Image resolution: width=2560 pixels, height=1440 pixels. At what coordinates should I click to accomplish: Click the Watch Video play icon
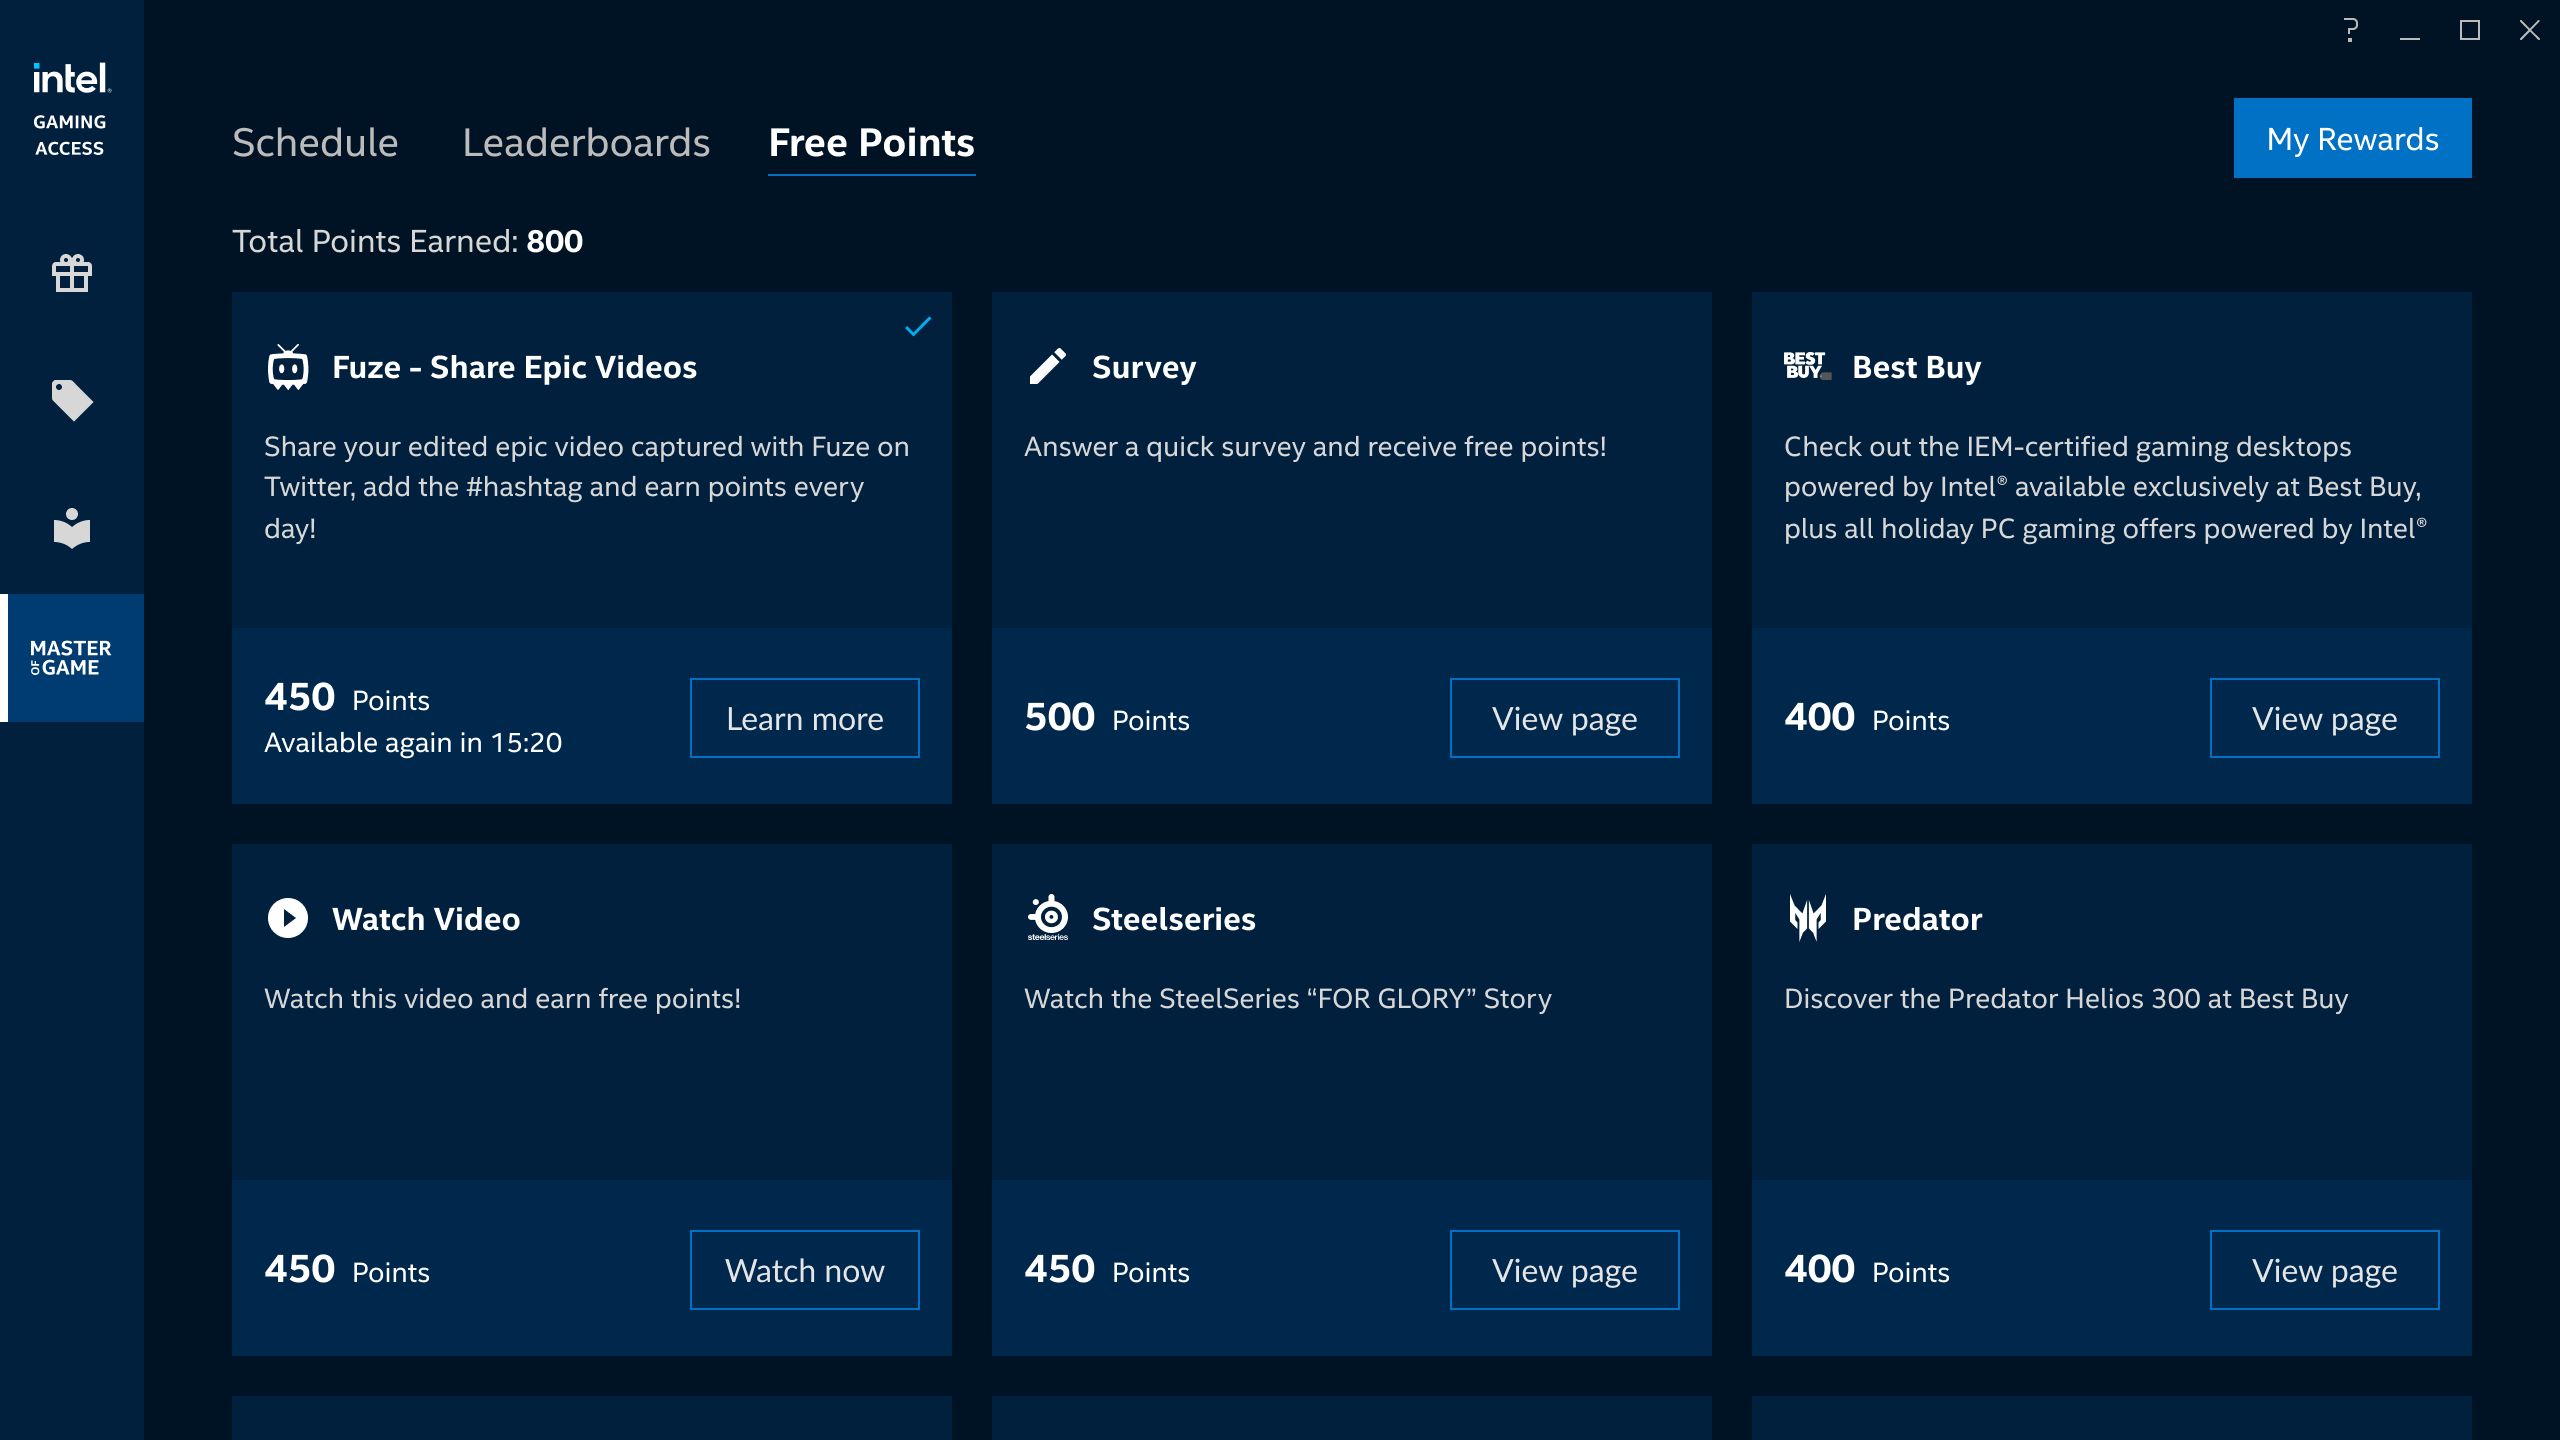[288, 918]
